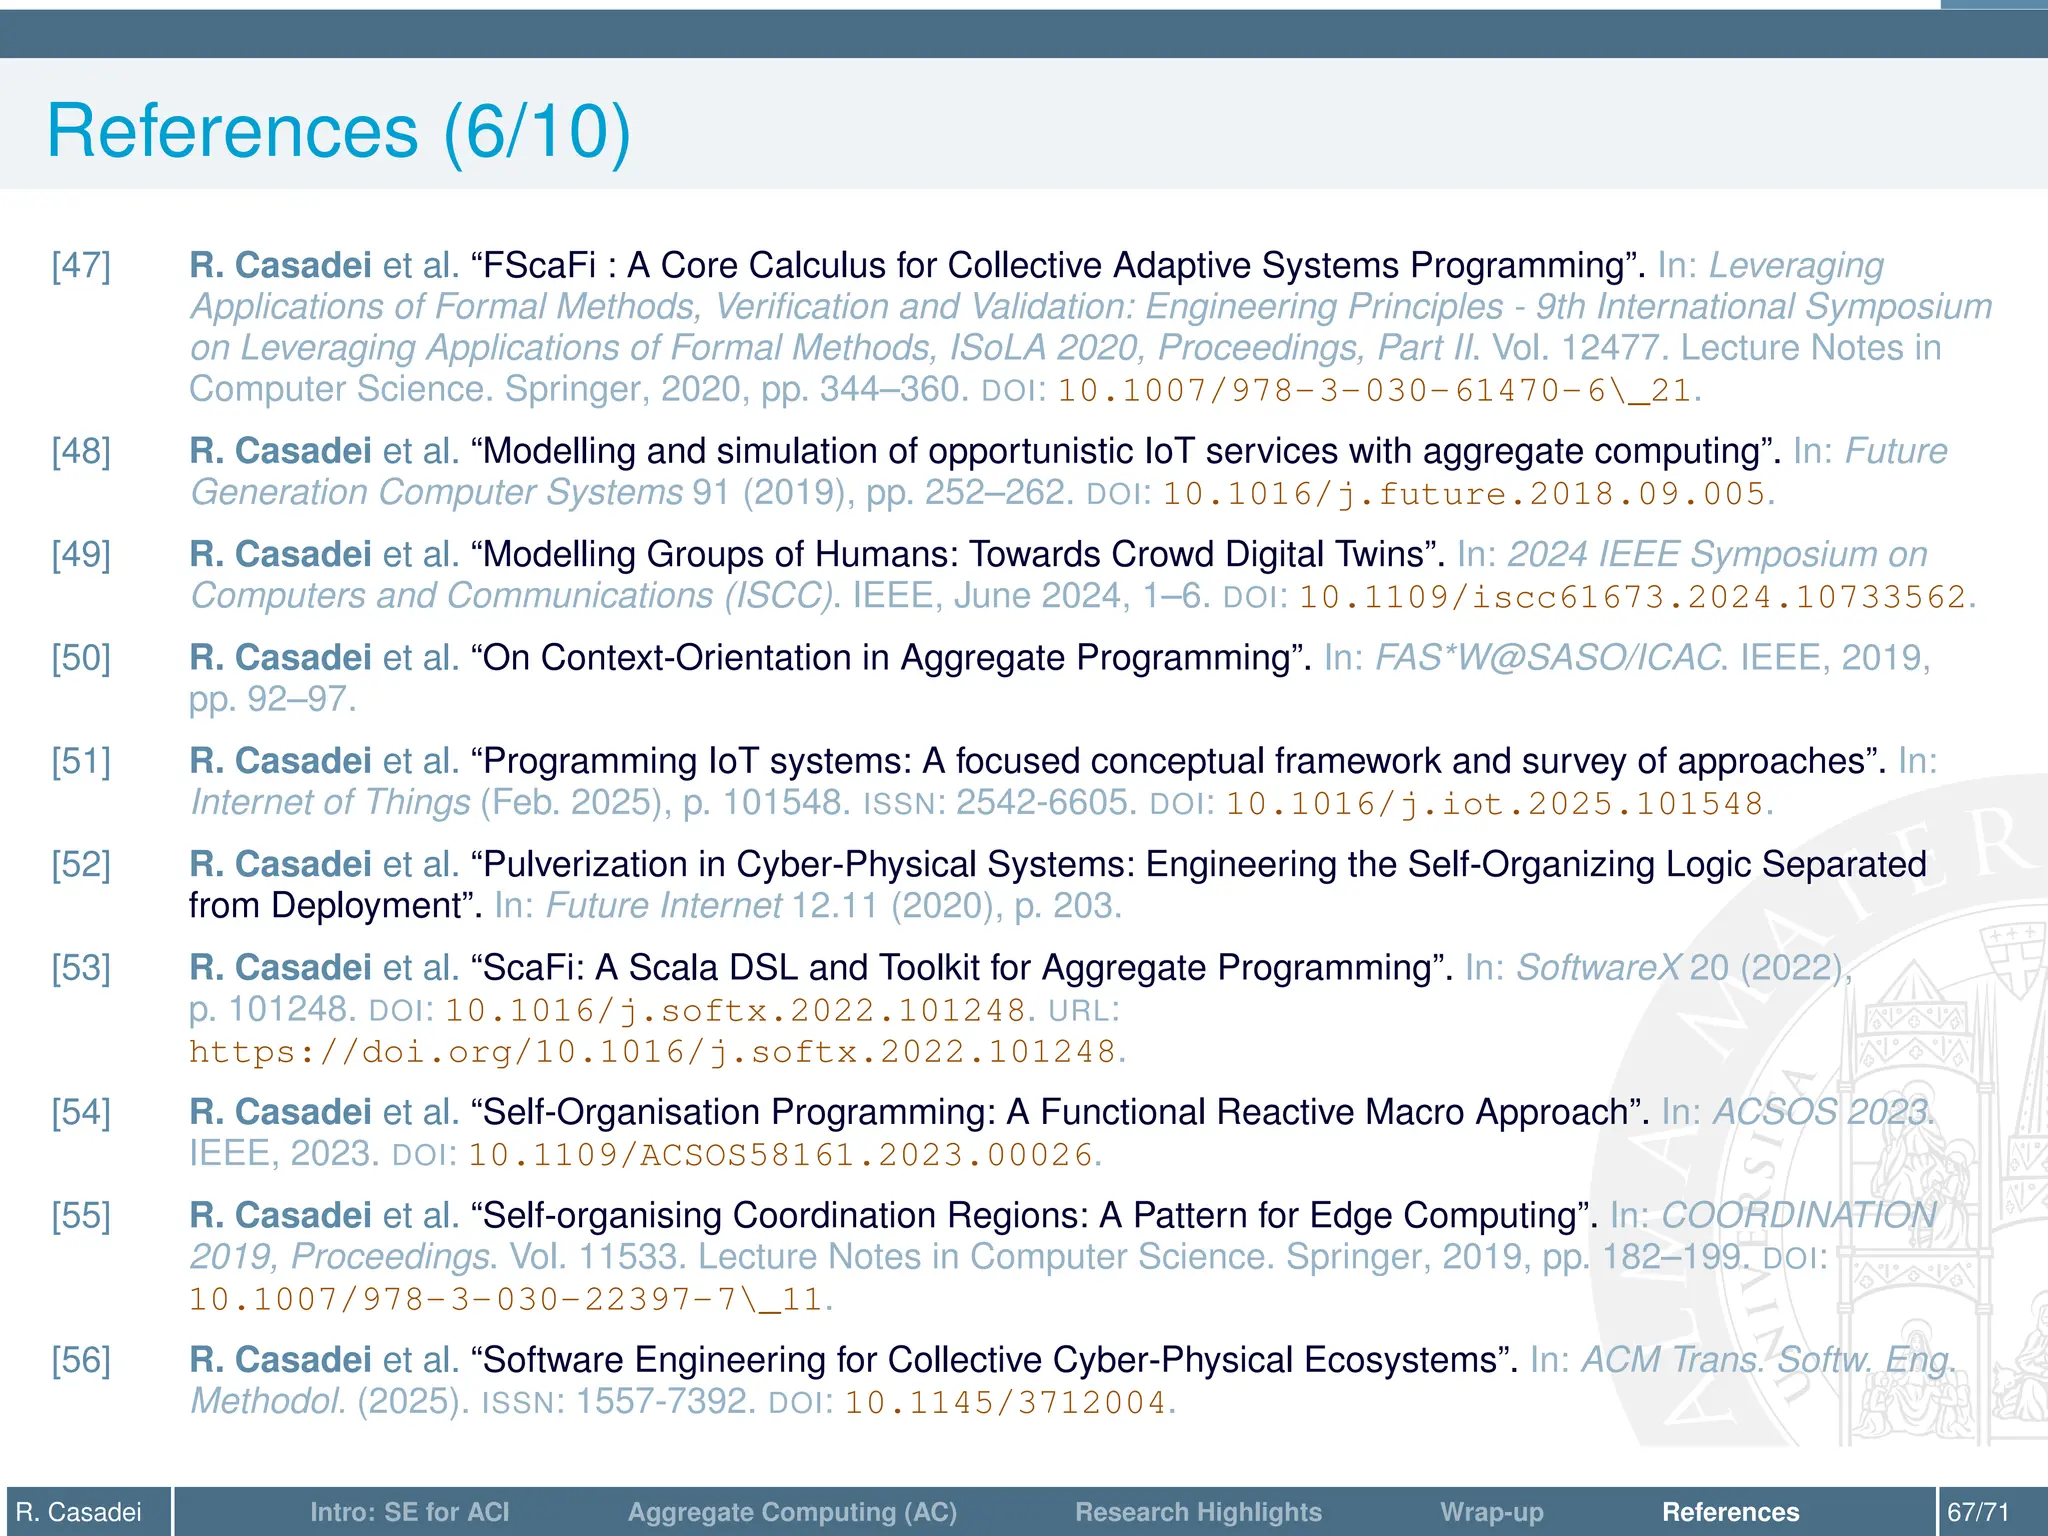The height and width of the screenshot is (1536, 2048).
Task: Click reference number [53]
Action: coord(81,967)
